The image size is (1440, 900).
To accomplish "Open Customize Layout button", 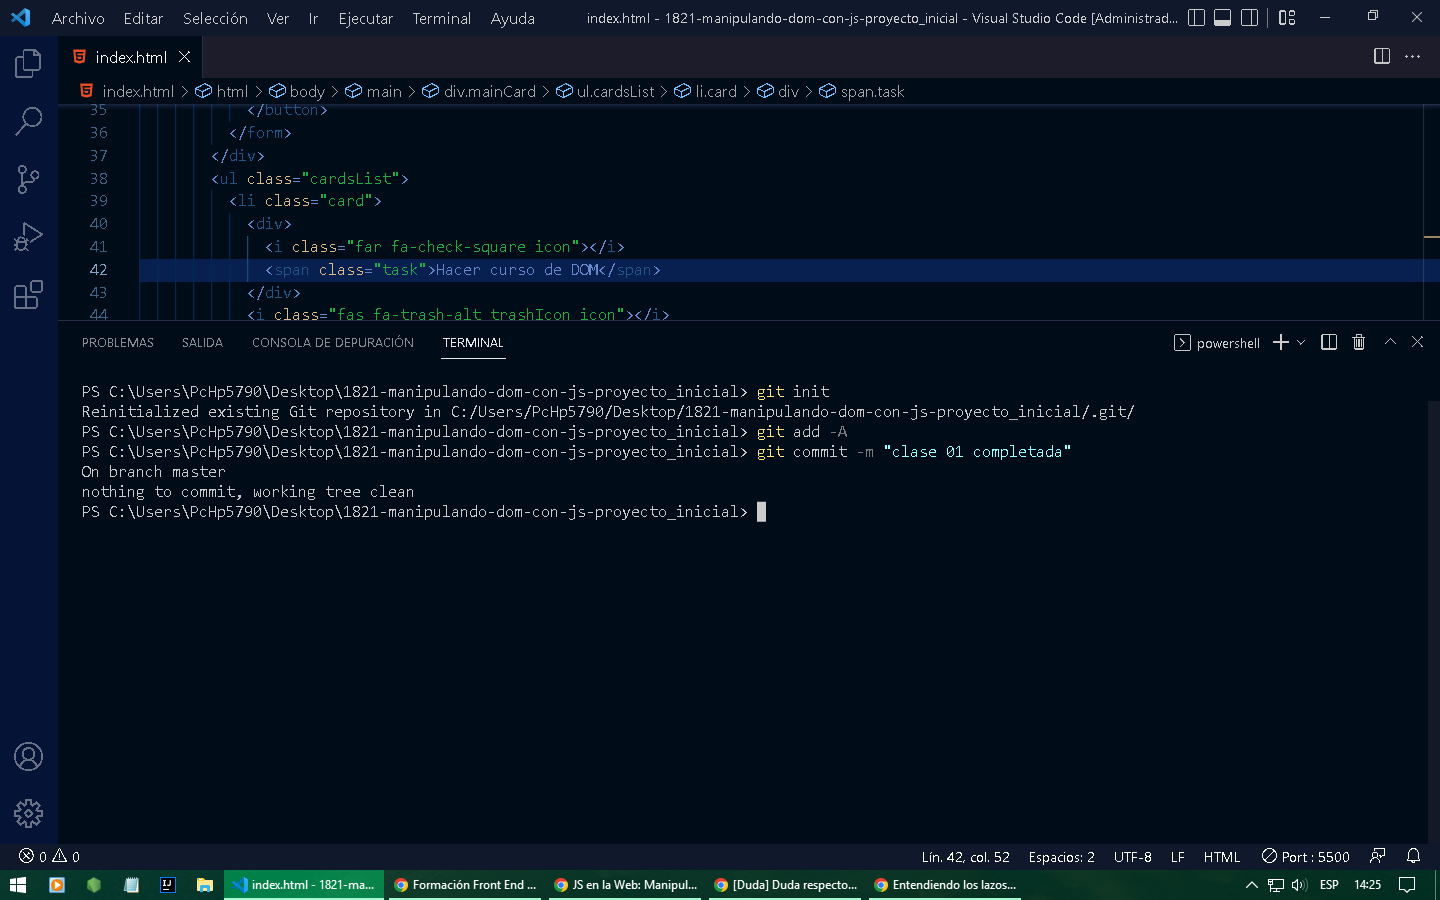I will coord(1287,18).
